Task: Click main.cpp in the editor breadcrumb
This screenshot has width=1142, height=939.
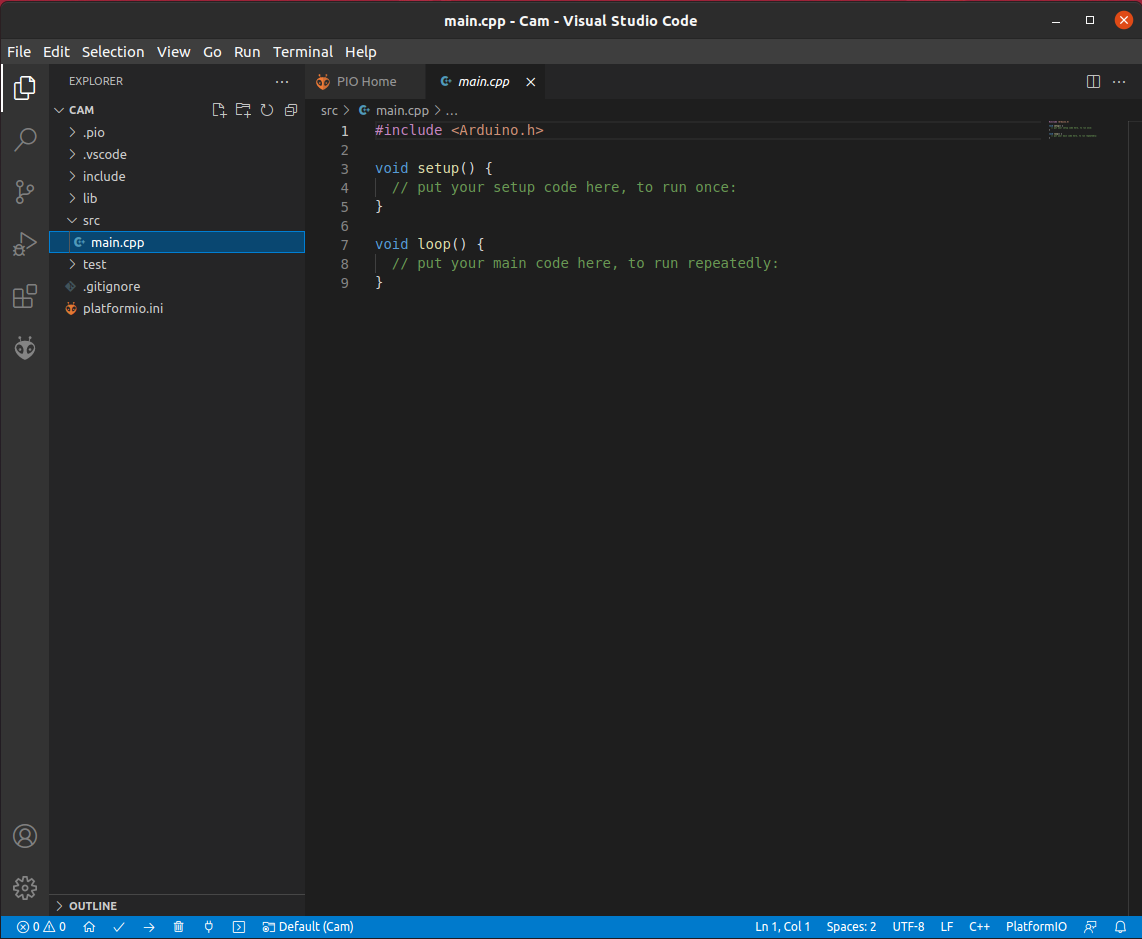Action: click(x=402, y=111)
